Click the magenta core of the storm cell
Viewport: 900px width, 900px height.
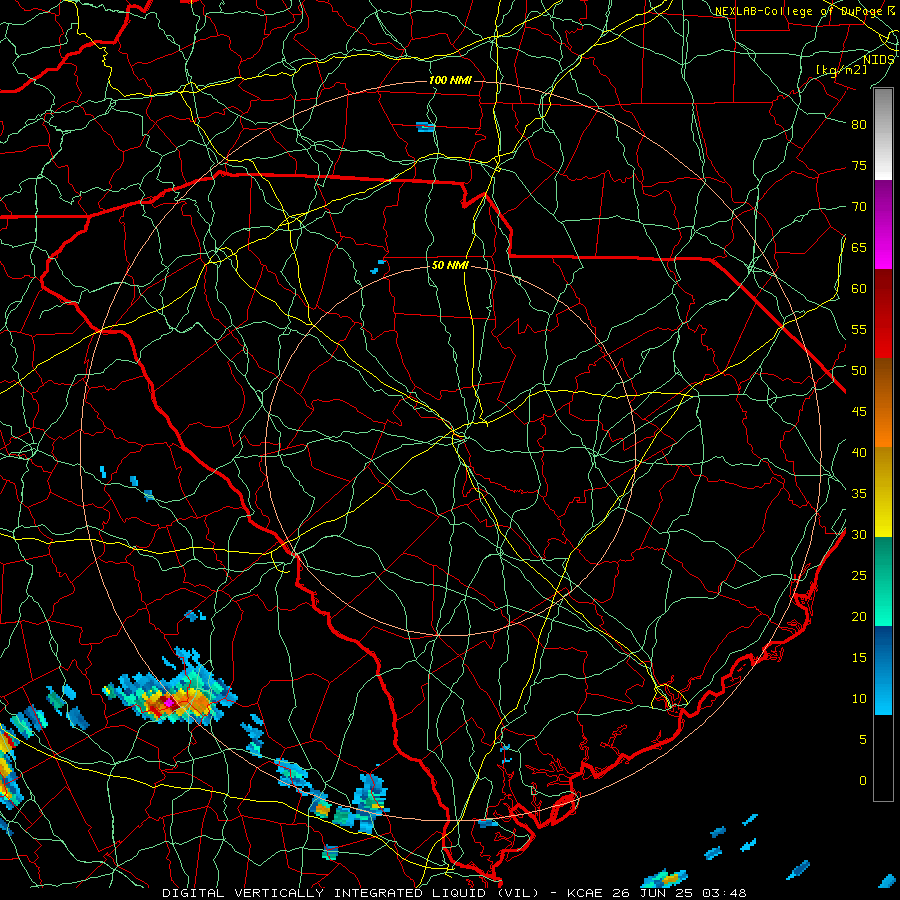coord(168,702)
